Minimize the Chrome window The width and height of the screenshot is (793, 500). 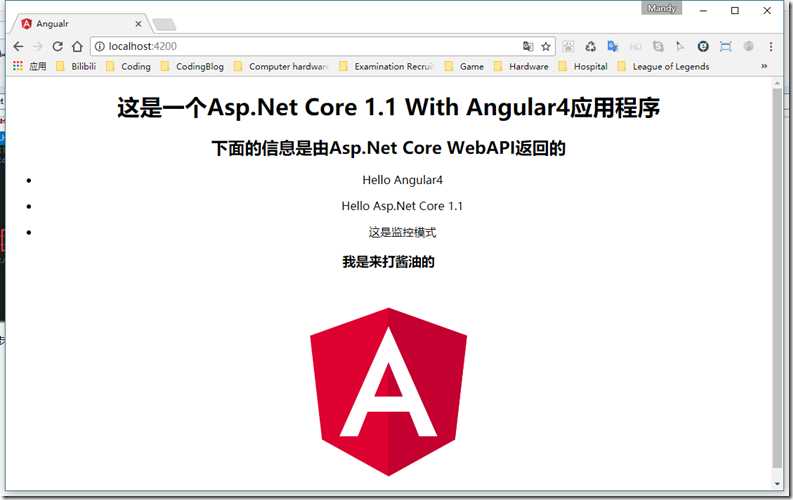coord(703,11)
